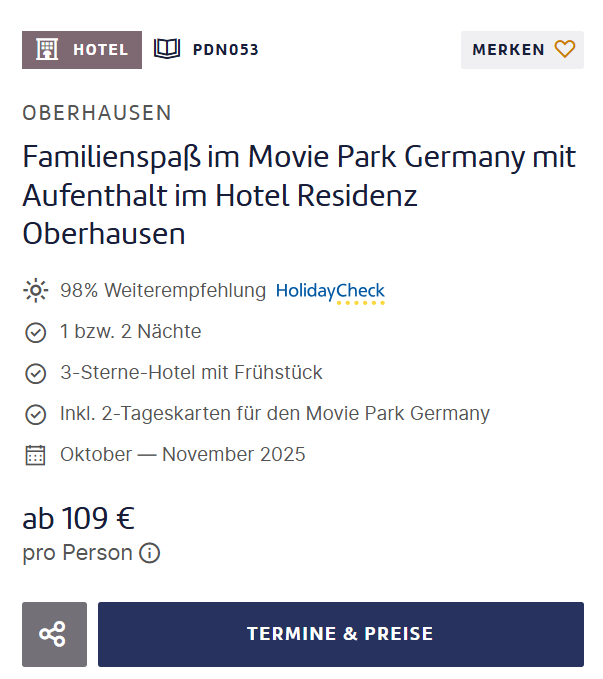
Task: Click the 'ab 109 €' price
Action: pyautogui.click(x=79, y=519)
